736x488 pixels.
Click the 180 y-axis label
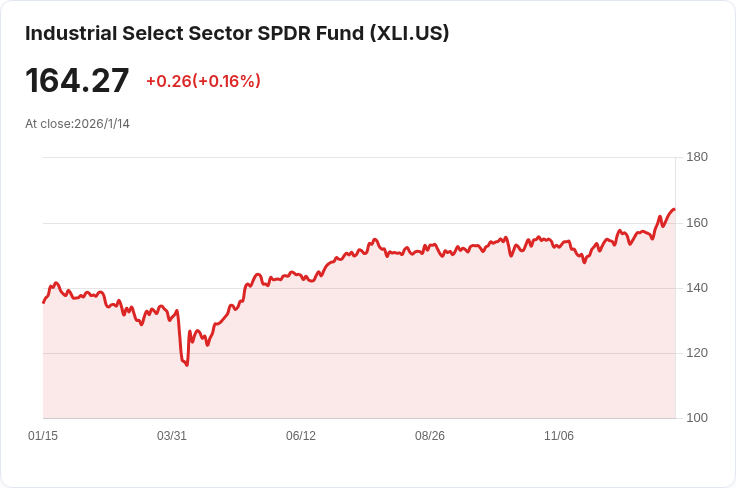coord(696,157)
